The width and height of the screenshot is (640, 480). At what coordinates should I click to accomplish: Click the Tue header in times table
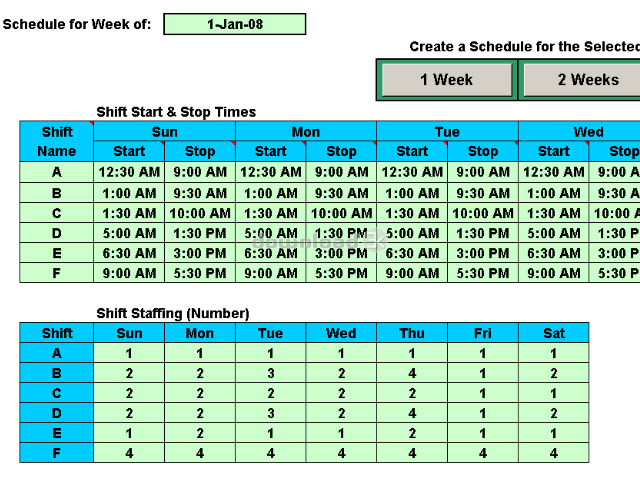click(447, 131)
